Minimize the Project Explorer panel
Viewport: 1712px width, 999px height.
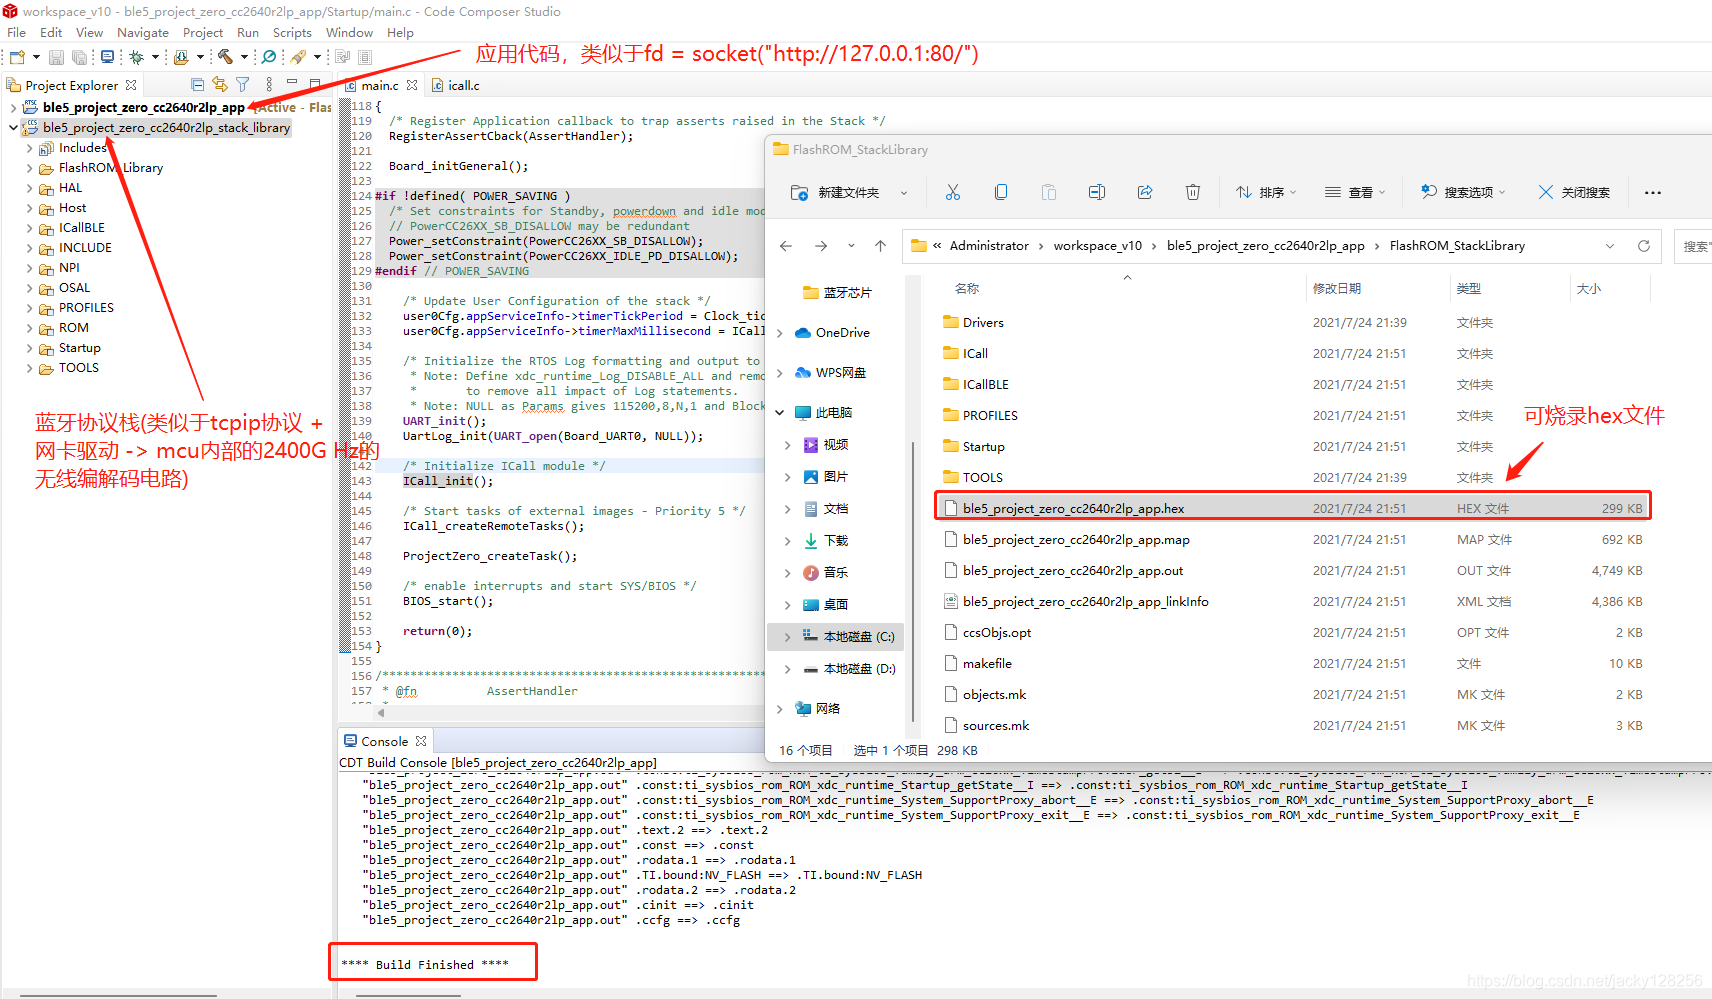click(x=292, y=83)
